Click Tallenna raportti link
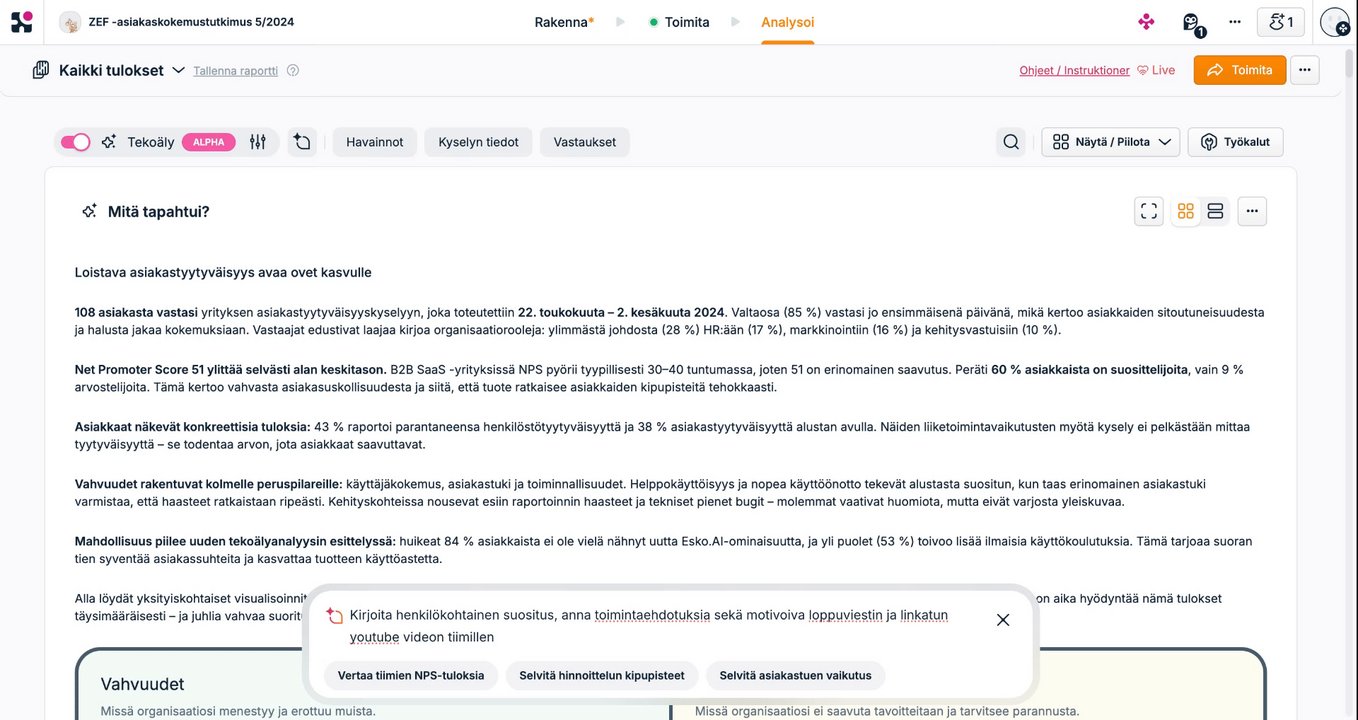Screen dimensions: 1358x720 pos(236,71)
